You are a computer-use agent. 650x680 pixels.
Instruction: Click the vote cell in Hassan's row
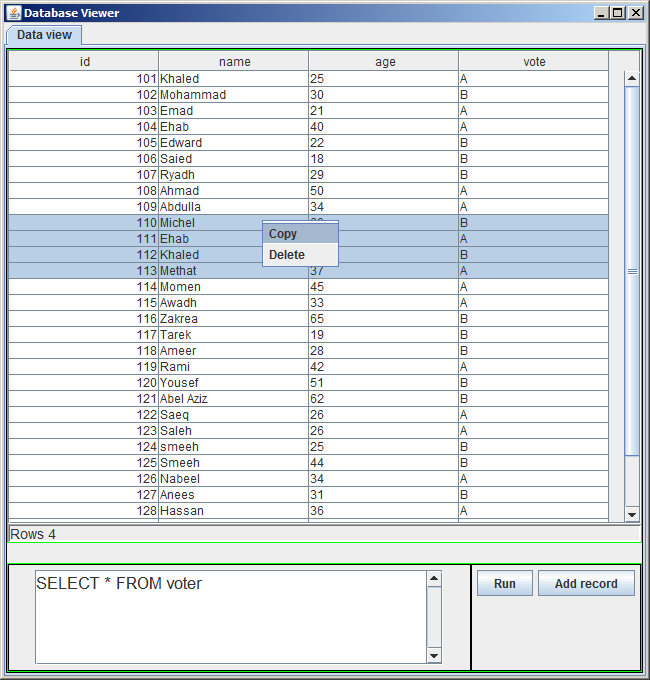[534, 511]
